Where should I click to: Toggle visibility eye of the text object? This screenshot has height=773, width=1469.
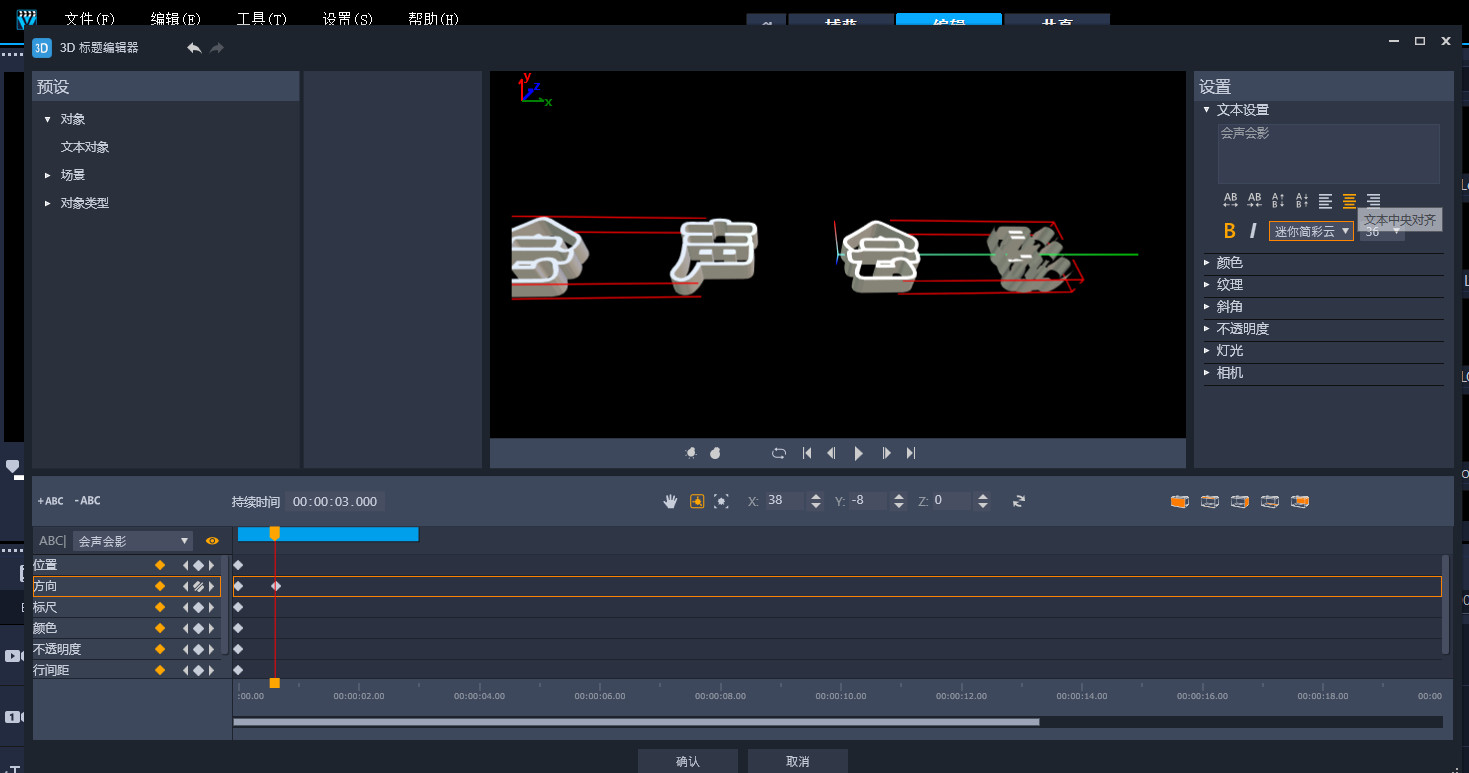tap(212, 541)
